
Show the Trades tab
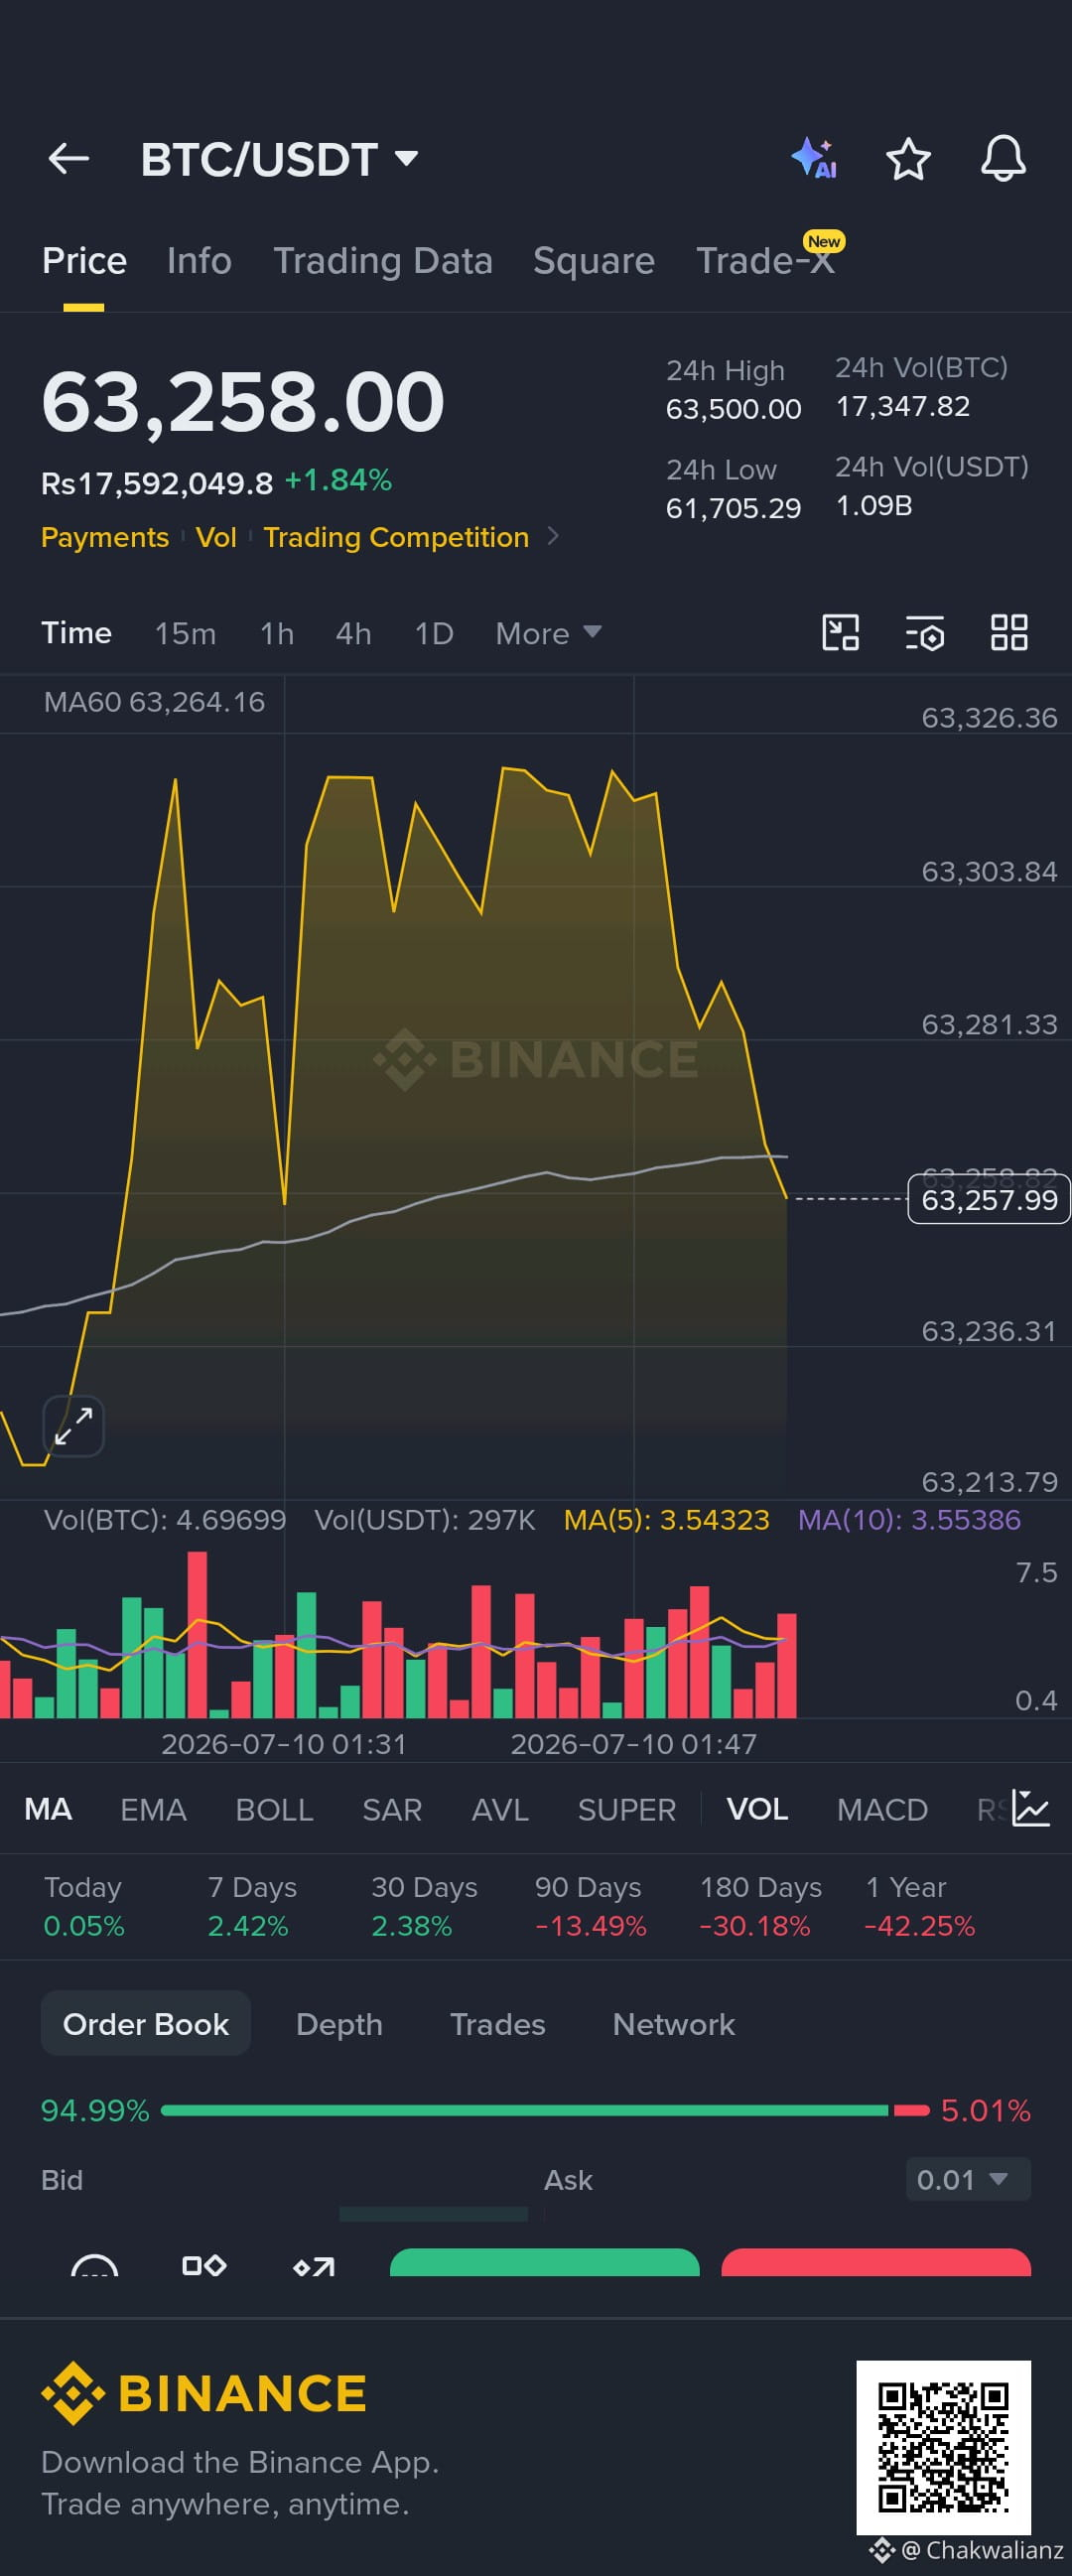[498, 2024]
